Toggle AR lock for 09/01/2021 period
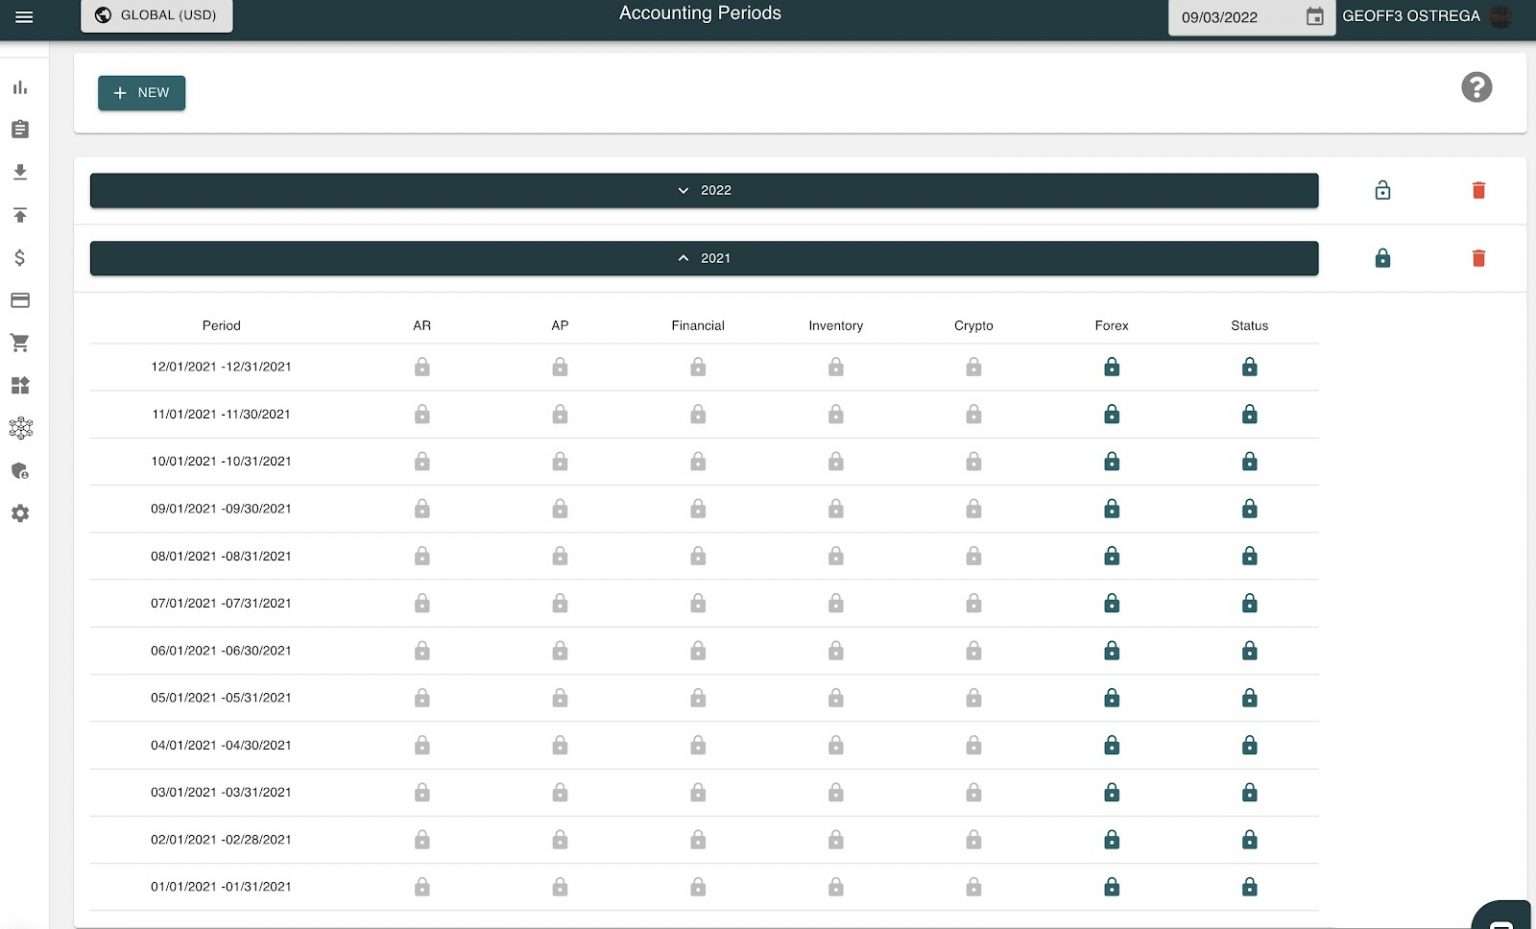1536x929 pixels. 422,509
